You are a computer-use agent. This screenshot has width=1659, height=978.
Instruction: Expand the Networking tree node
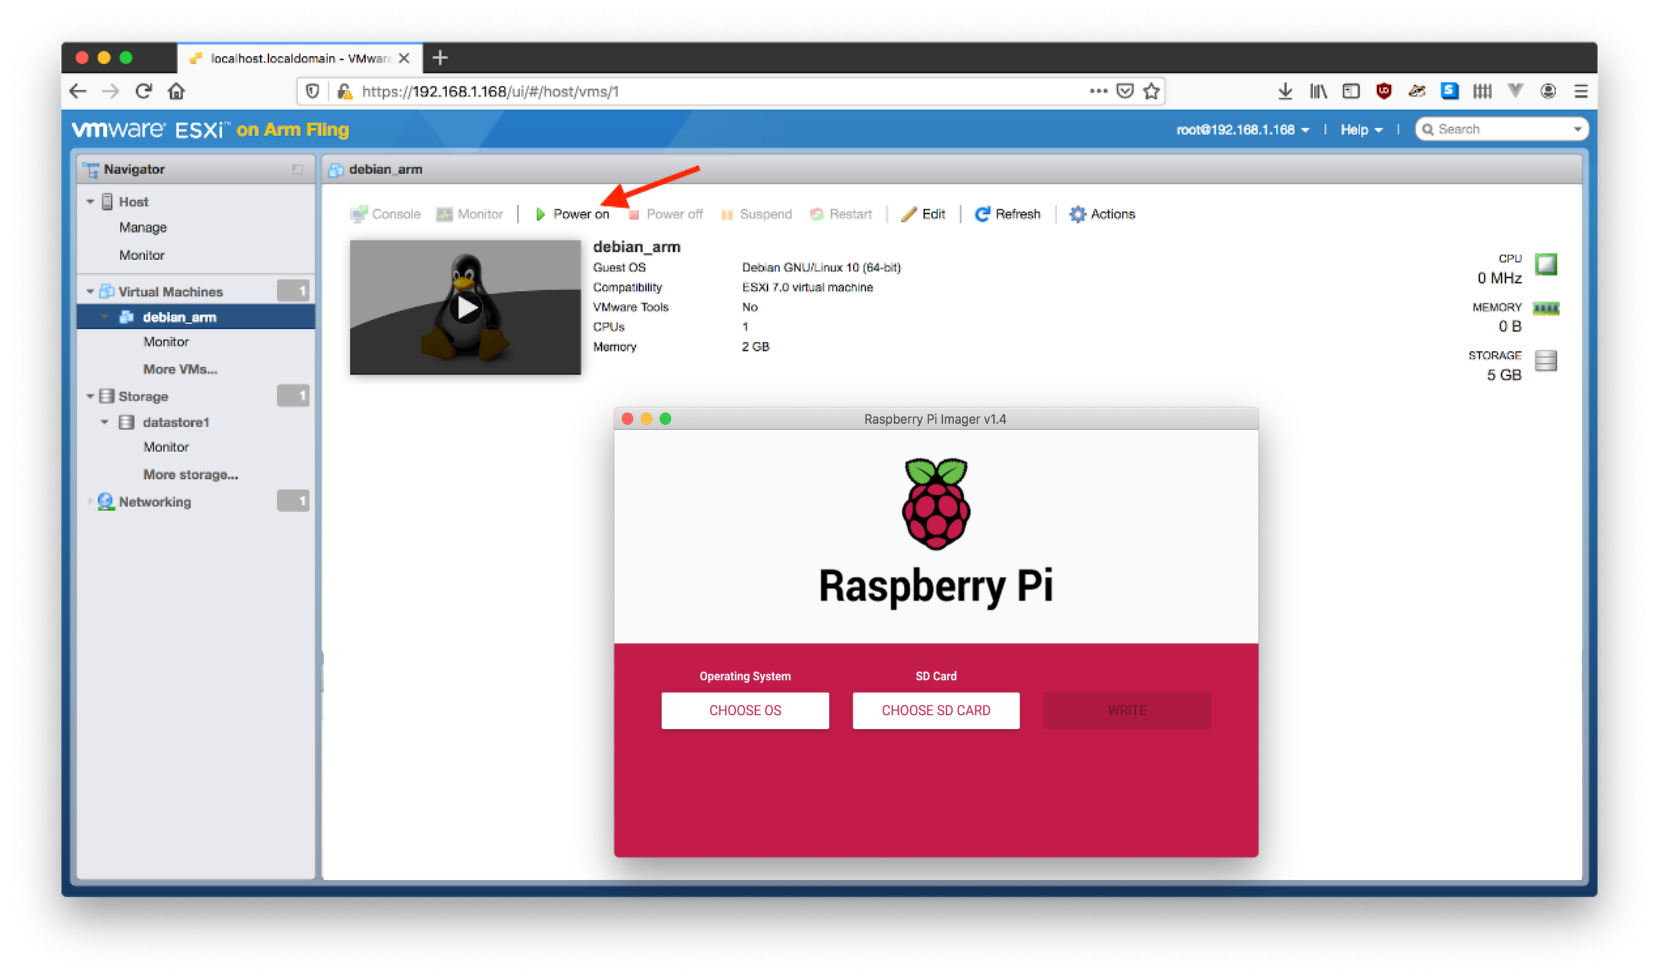tap(90, 502)
